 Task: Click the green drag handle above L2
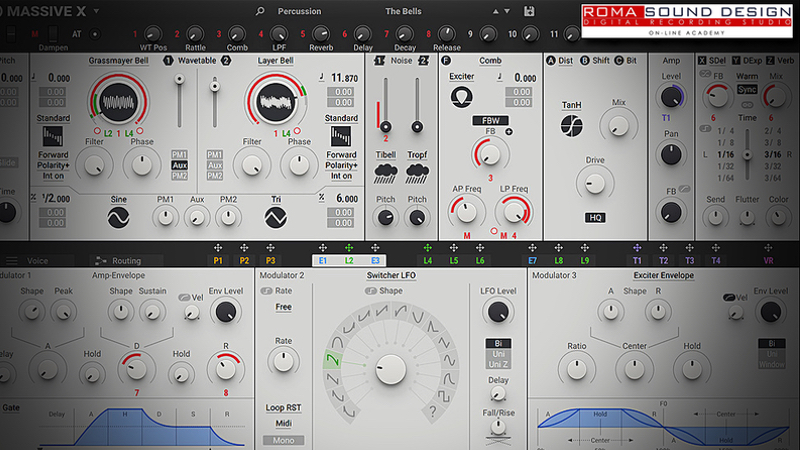[349, 248]
